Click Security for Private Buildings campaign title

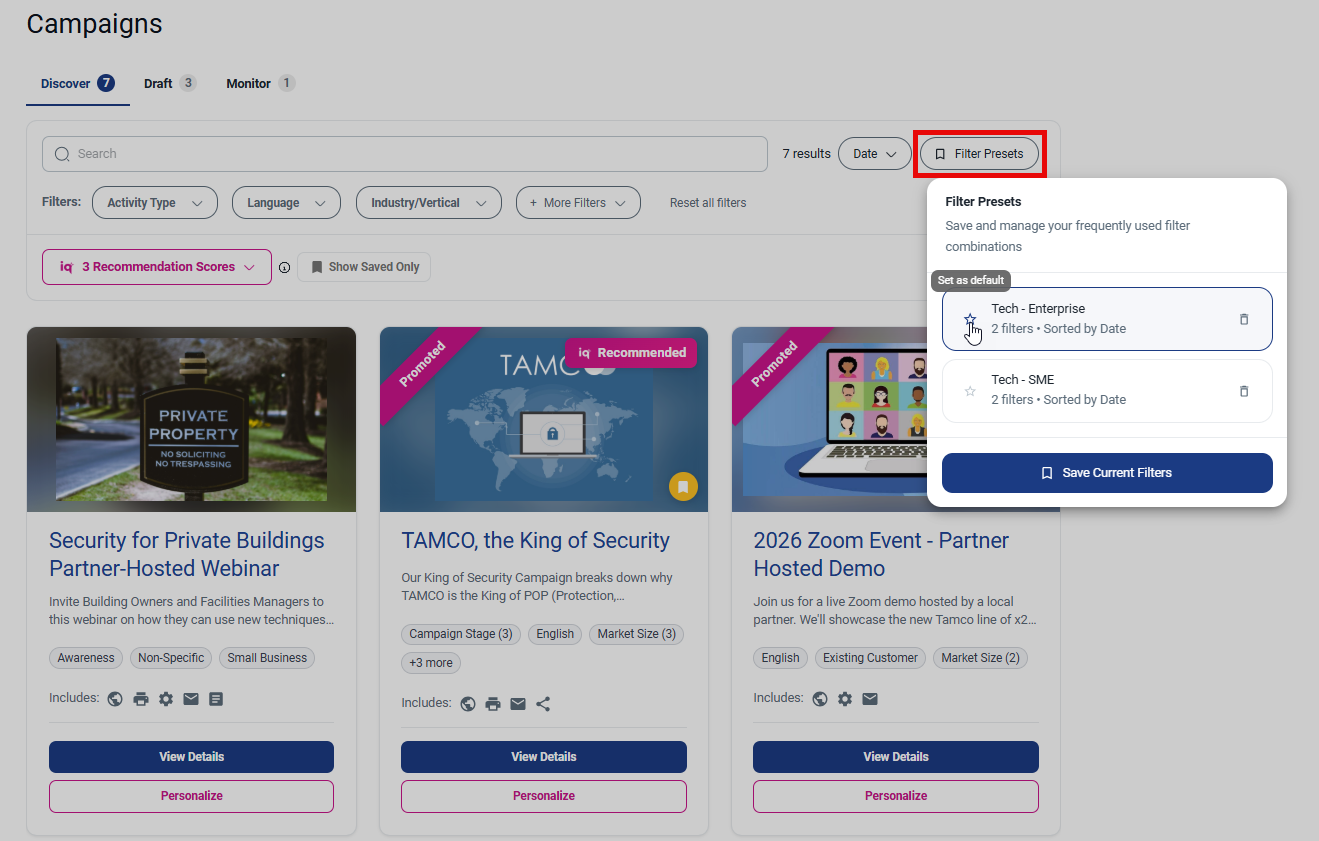tap(187, 554)
